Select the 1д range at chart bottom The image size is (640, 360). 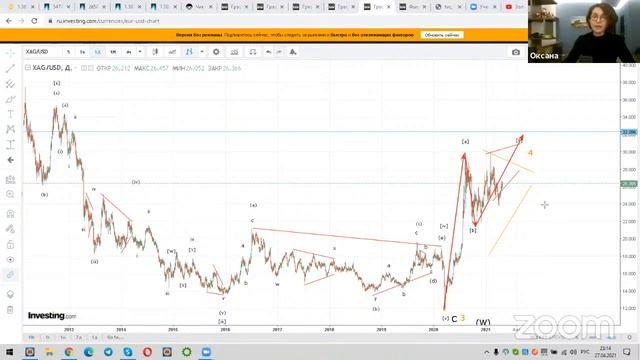point(94,338)
